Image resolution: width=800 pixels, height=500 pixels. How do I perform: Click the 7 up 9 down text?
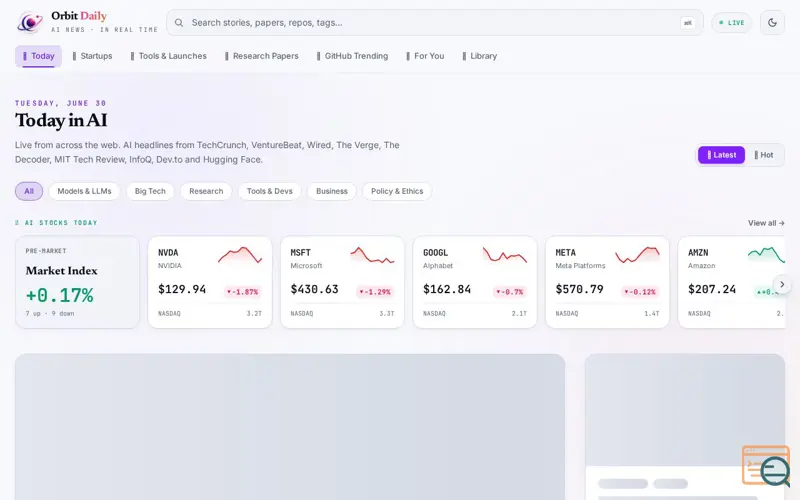coord(50,314)
